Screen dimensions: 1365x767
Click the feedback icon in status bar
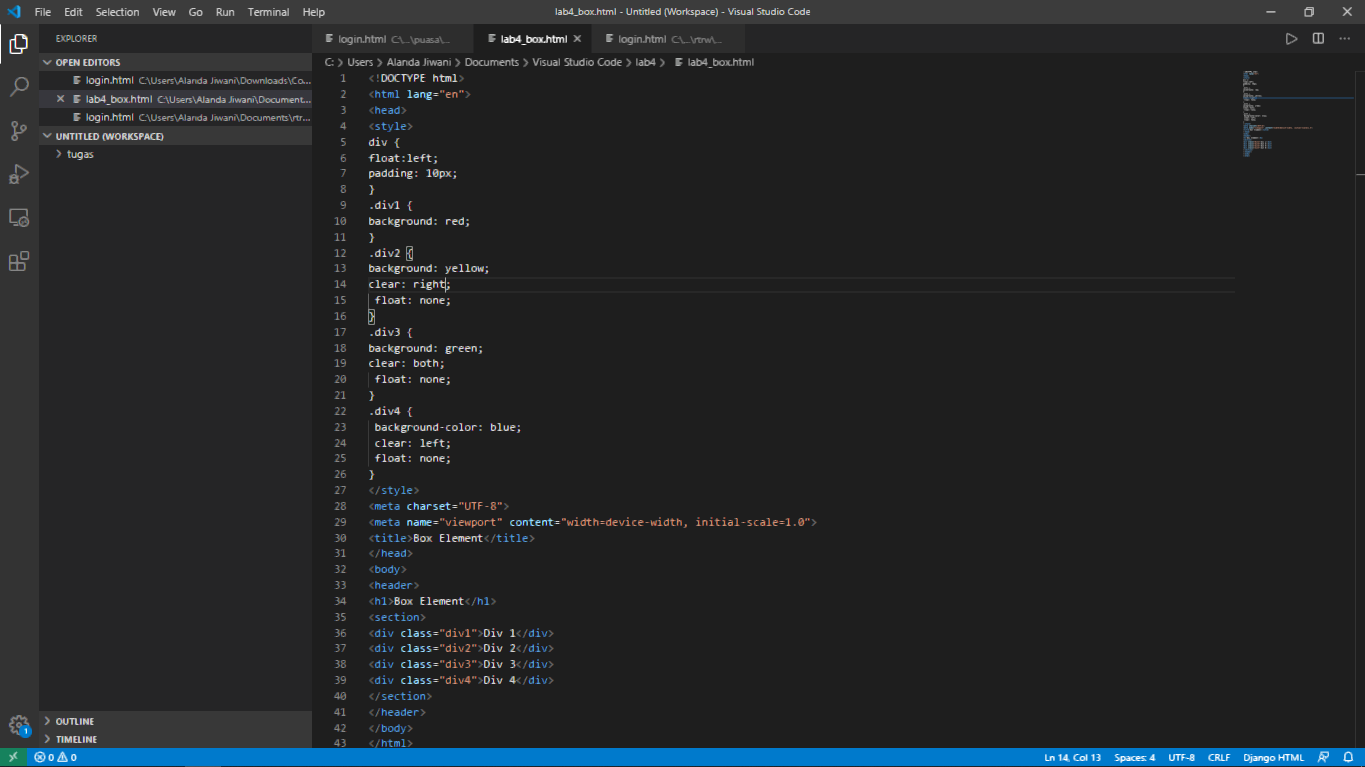tap(1323, 757)
